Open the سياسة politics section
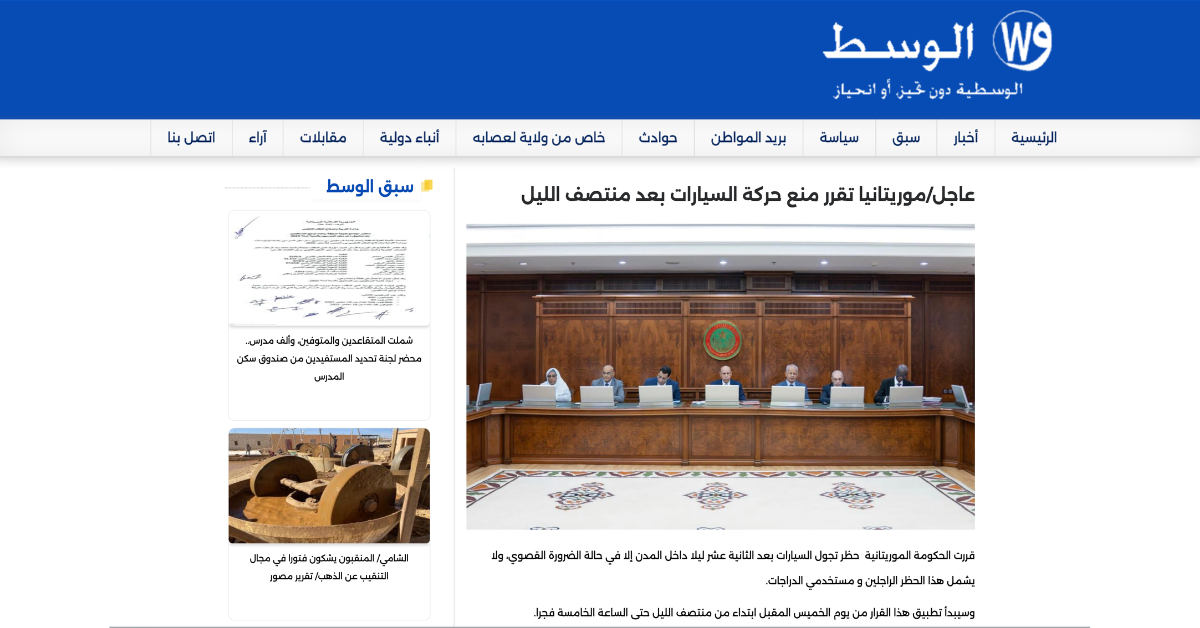The image size is (1200, 628). [x=839, y=138]
